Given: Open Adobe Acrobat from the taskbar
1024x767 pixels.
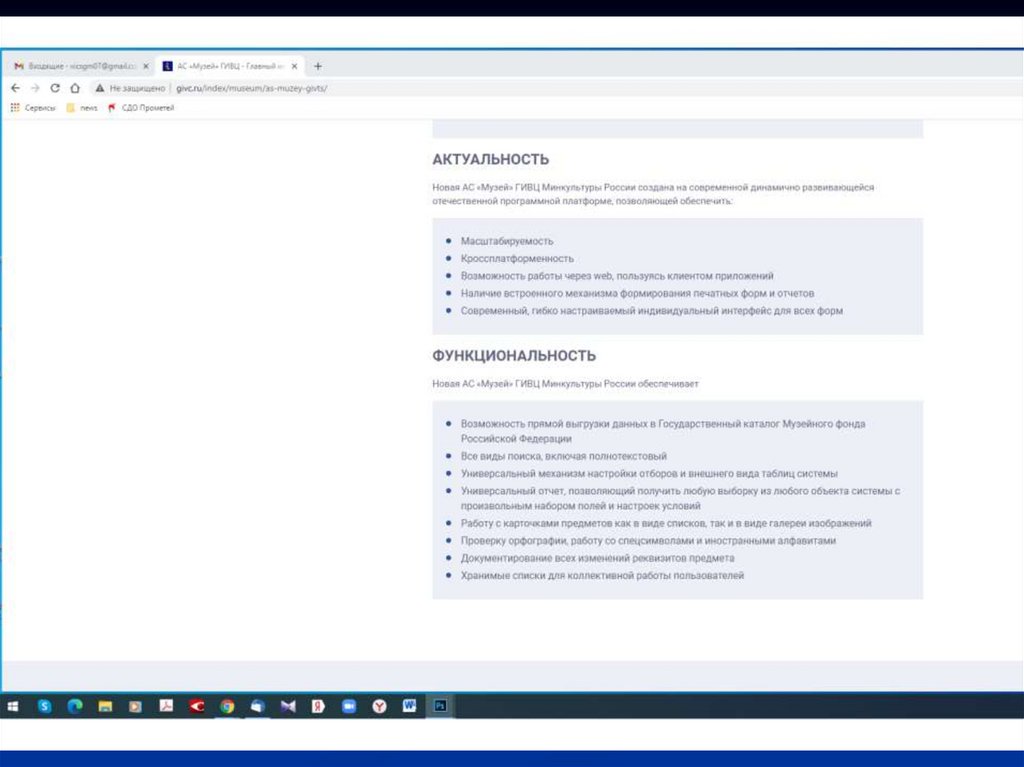Looking at the screenshot, I should coord(166,706).
